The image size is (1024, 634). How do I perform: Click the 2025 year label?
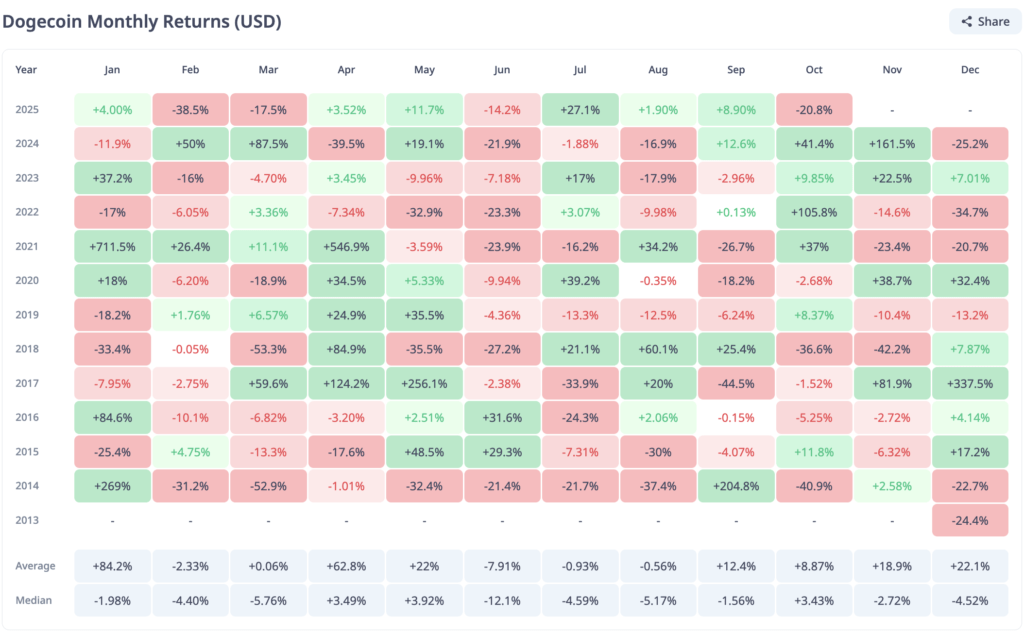pyautogui.click(x=26, y=109)
